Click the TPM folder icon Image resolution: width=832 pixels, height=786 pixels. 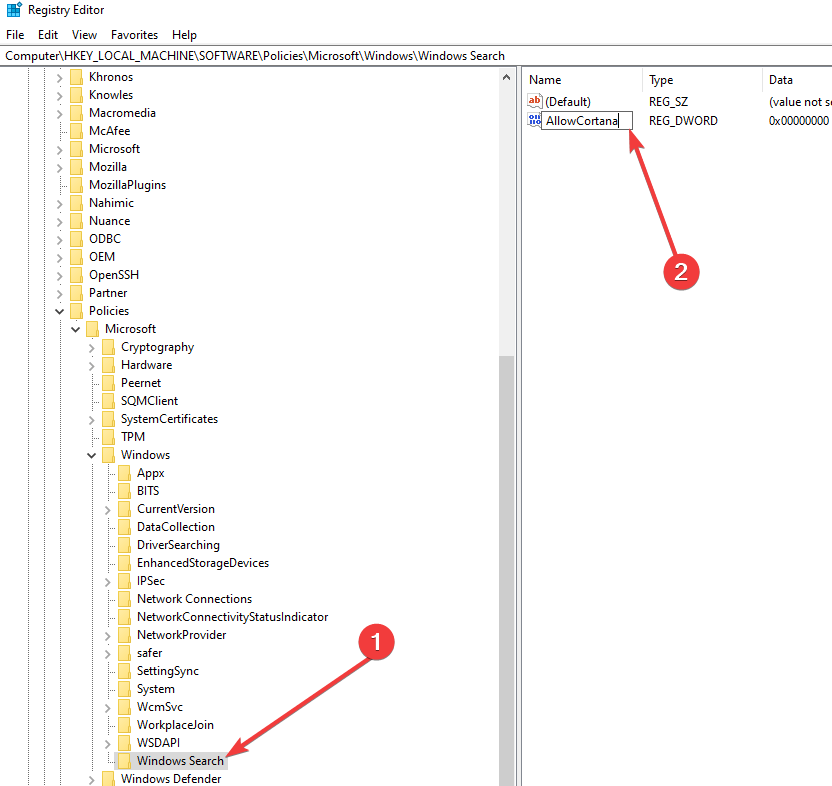coord(109,437)
